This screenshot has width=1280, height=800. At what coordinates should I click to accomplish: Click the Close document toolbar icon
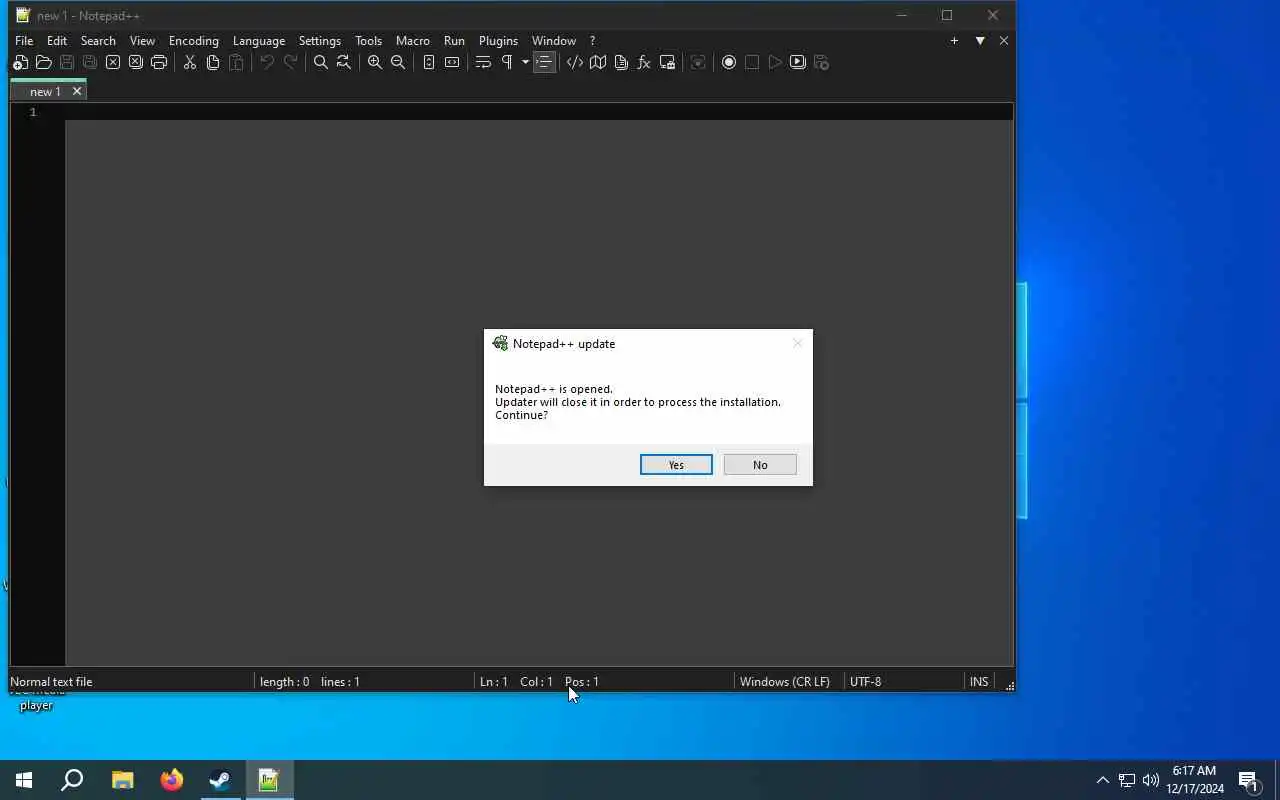coord(113,62)
